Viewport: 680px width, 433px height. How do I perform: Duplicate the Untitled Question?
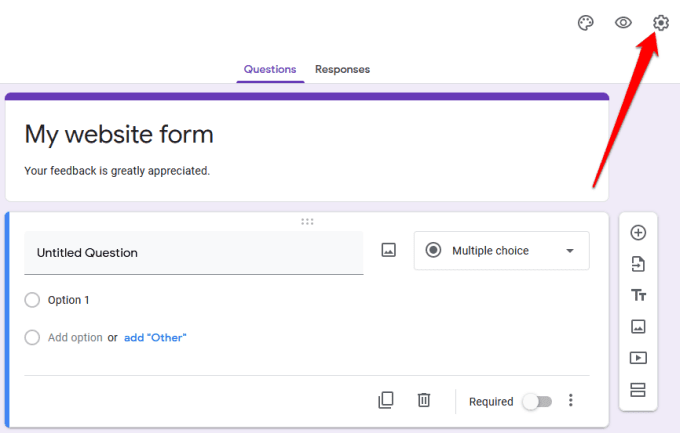tap(386, 400)
